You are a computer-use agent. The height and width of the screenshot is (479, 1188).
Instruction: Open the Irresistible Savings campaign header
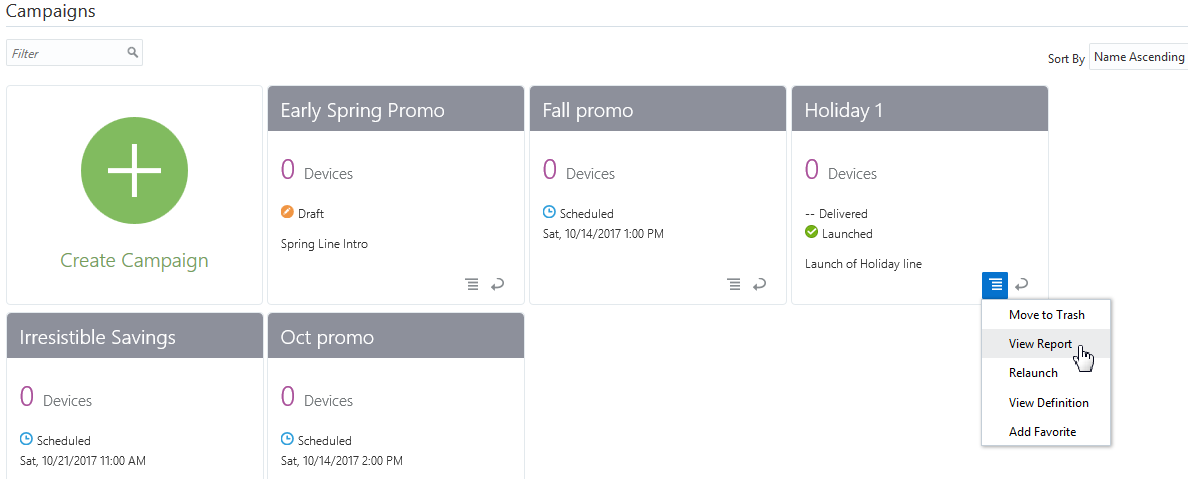97,337
